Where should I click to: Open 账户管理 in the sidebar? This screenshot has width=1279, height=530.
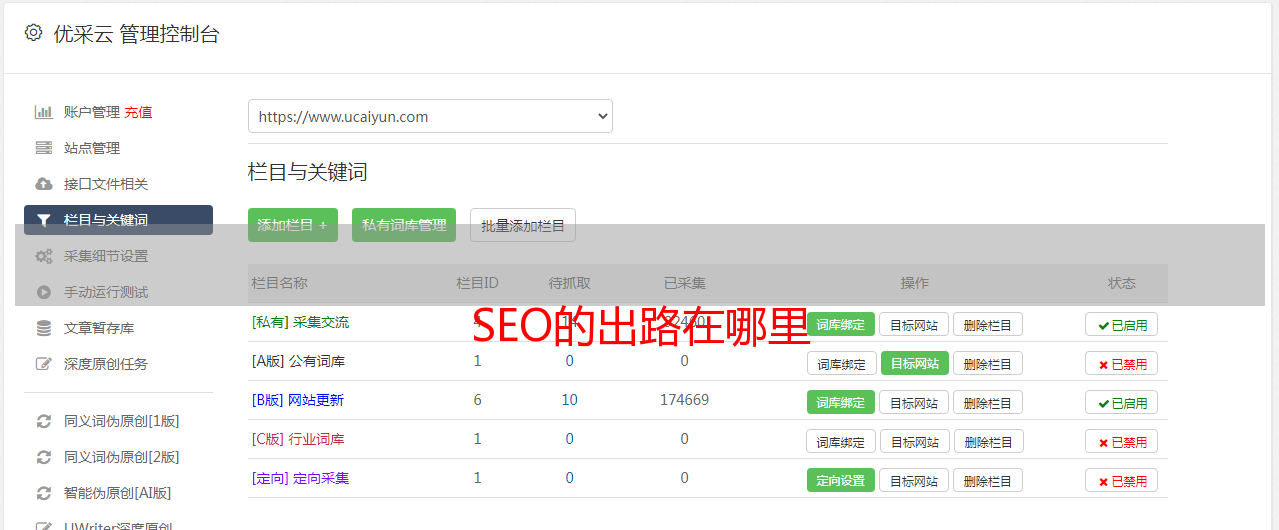pyautogui.click(x=92, y=112)
